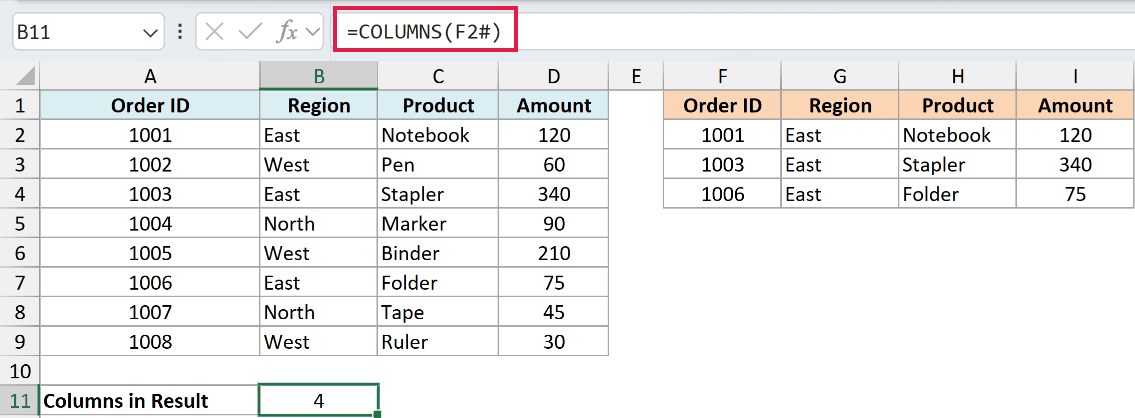The width and height of the screenshot is (1135, 418).
Task: Expand the dropdown arrow beside the fx icon
Action: pos(313,33)
